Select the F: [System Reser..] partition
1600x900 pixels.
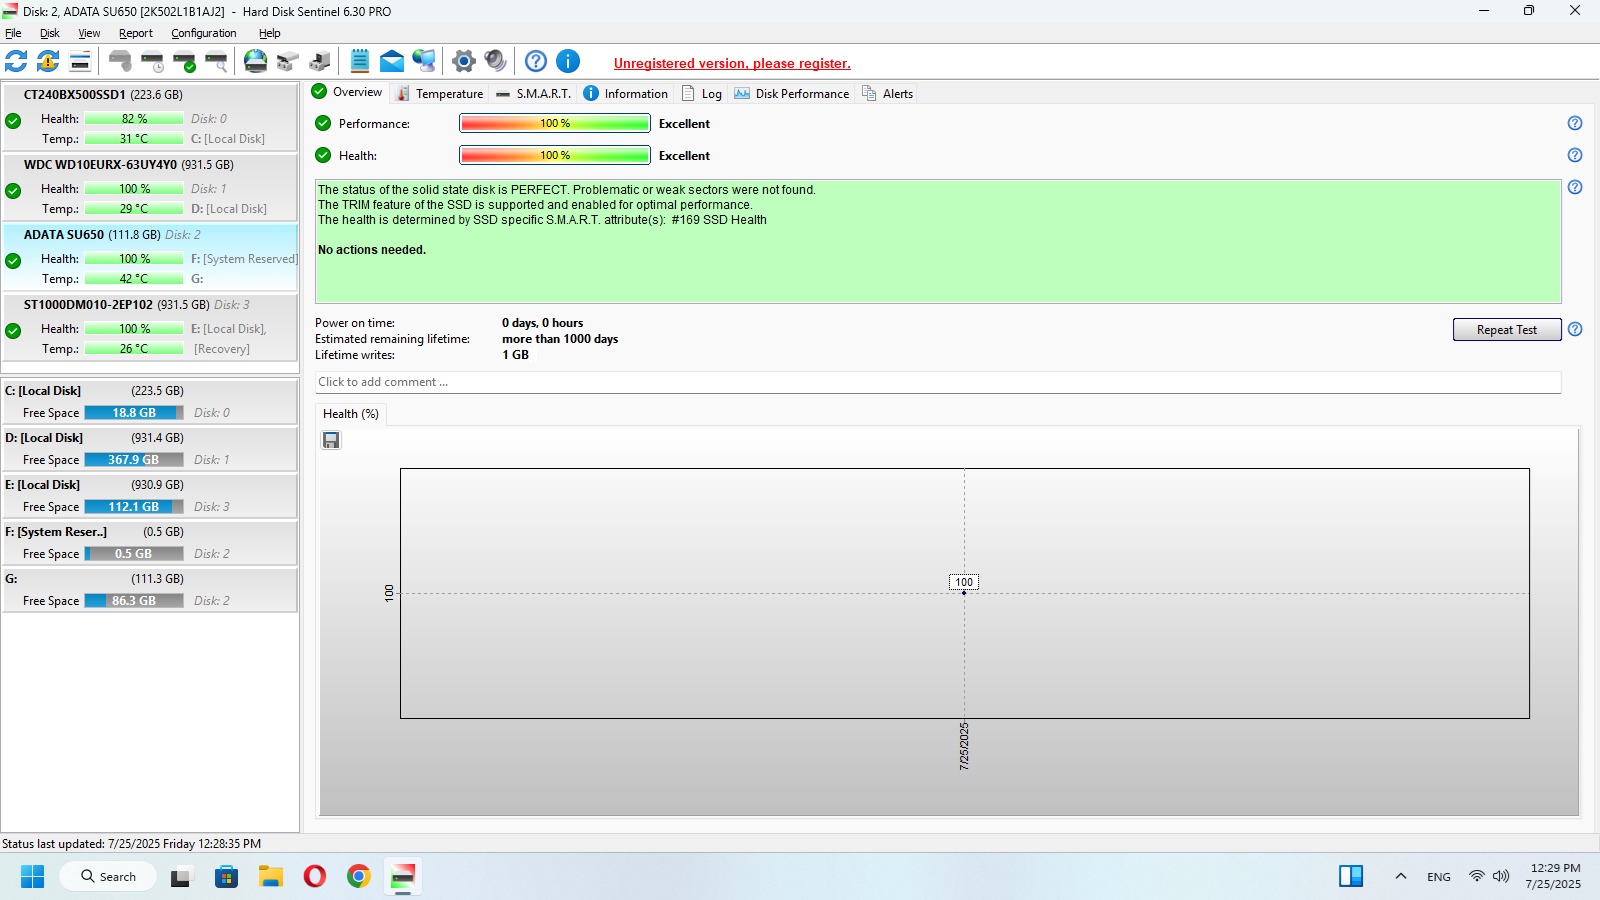150,542
